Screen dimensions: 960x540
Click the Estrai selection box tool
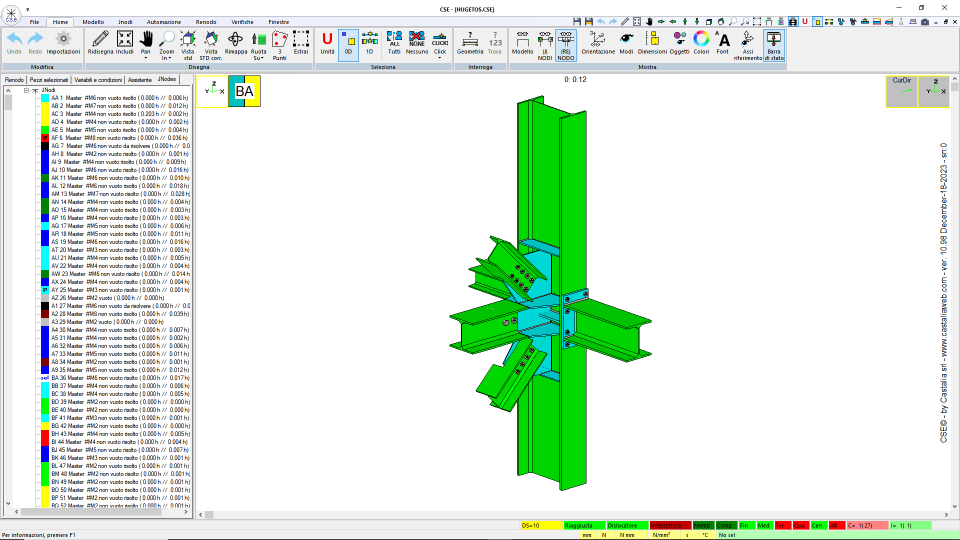click(x=301, y=43)
